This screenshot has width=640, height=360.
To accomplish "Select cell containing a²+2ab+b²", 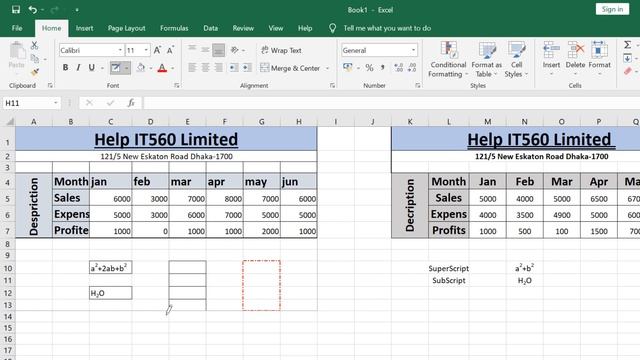I will [111, 268].
